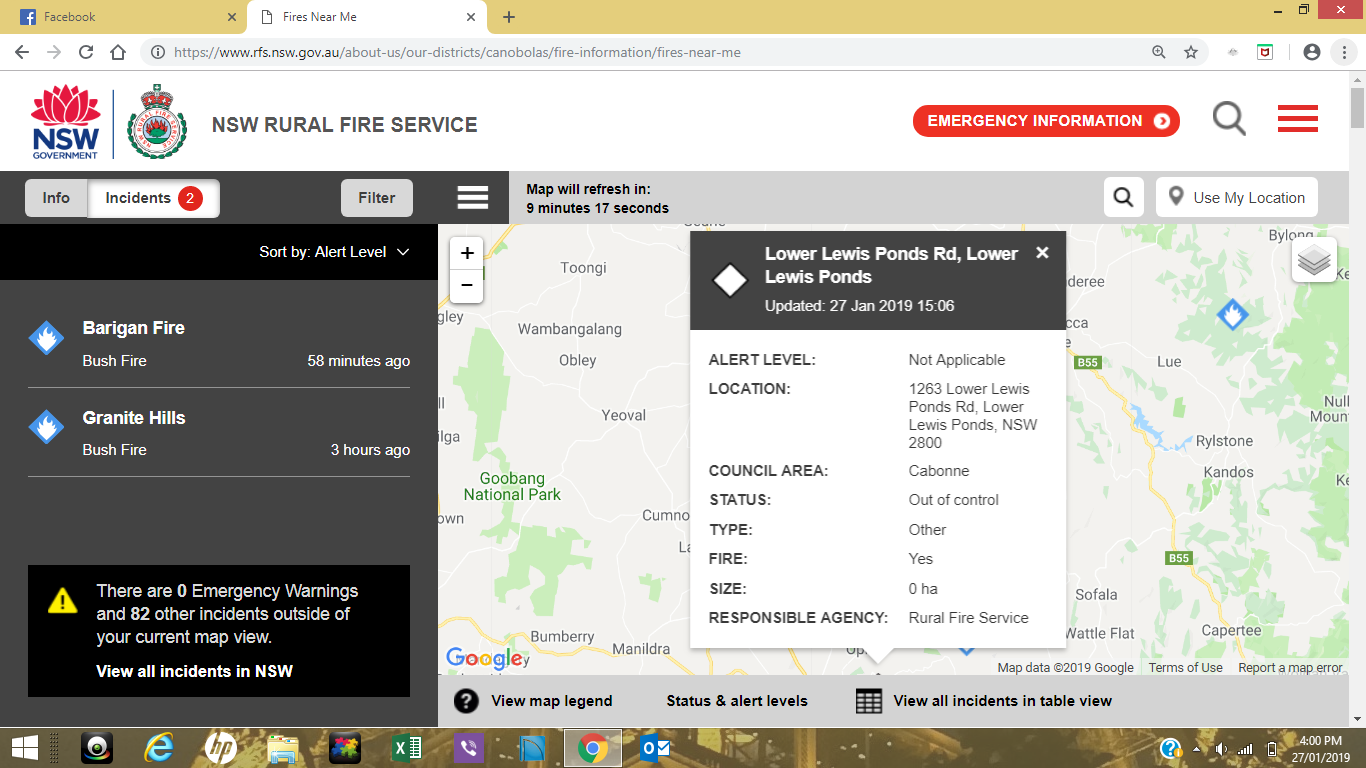
Task: Click Granite Hills' blue flame icon
Action: click(x=46, y=428)
